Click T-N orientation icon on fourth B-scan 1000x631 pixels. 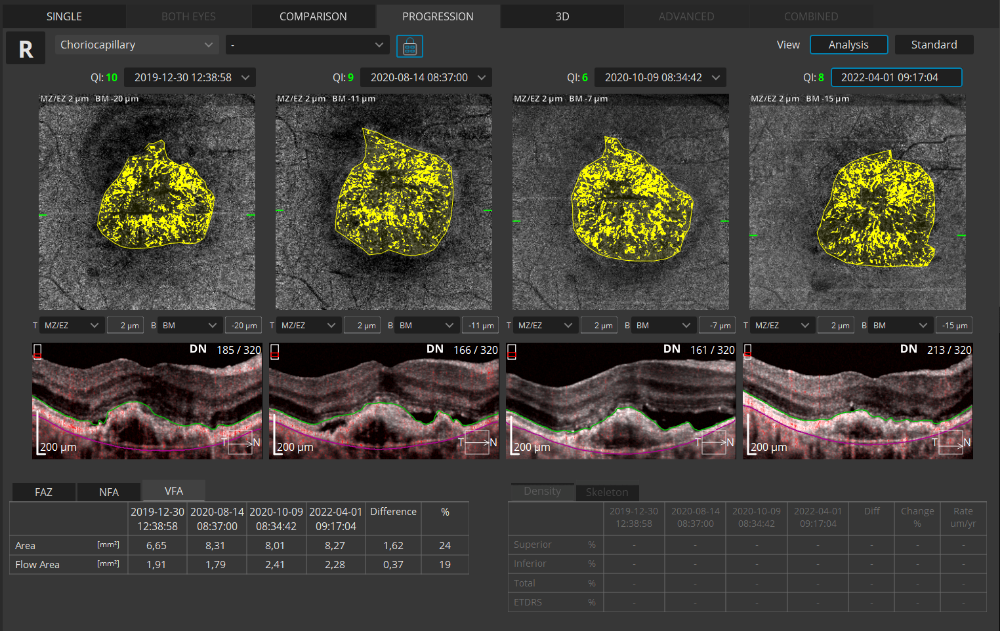[x=951, y=442]
